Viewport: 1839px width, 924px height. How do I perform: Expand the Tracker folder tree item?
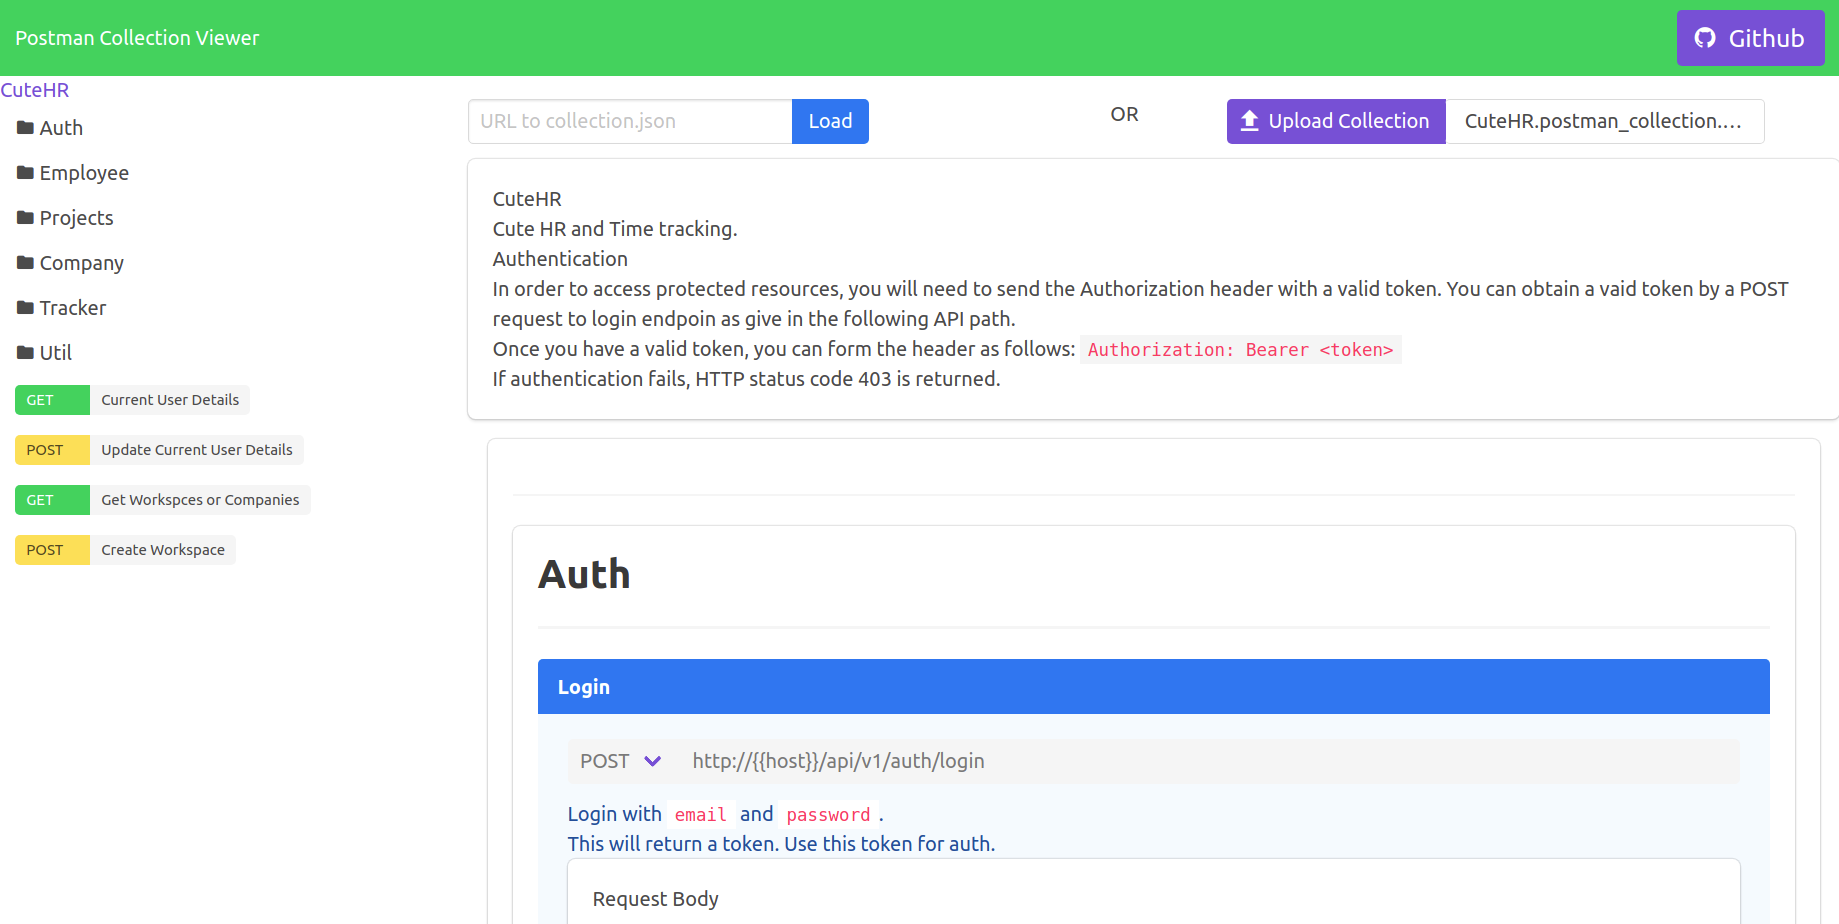tap(61, 308)
